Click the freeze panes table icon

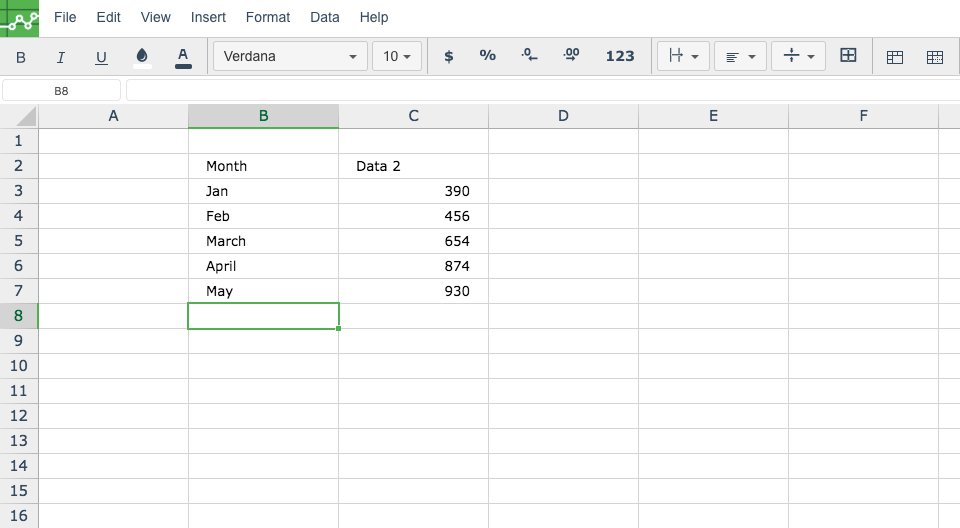pyautogui.click(x=894, y=57)
